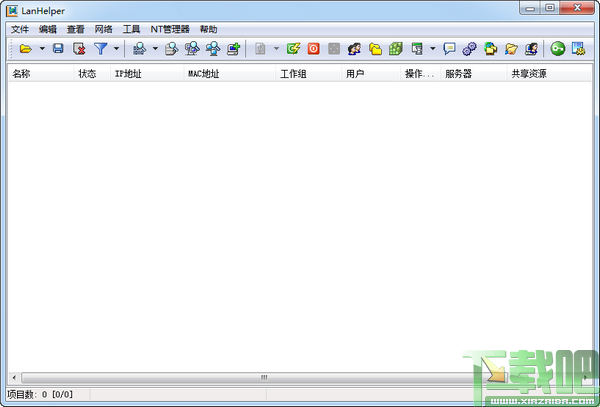The image size is (600, 407).
Task: Click the green lightning wake-up icon
Action: (x=293, y=49)
